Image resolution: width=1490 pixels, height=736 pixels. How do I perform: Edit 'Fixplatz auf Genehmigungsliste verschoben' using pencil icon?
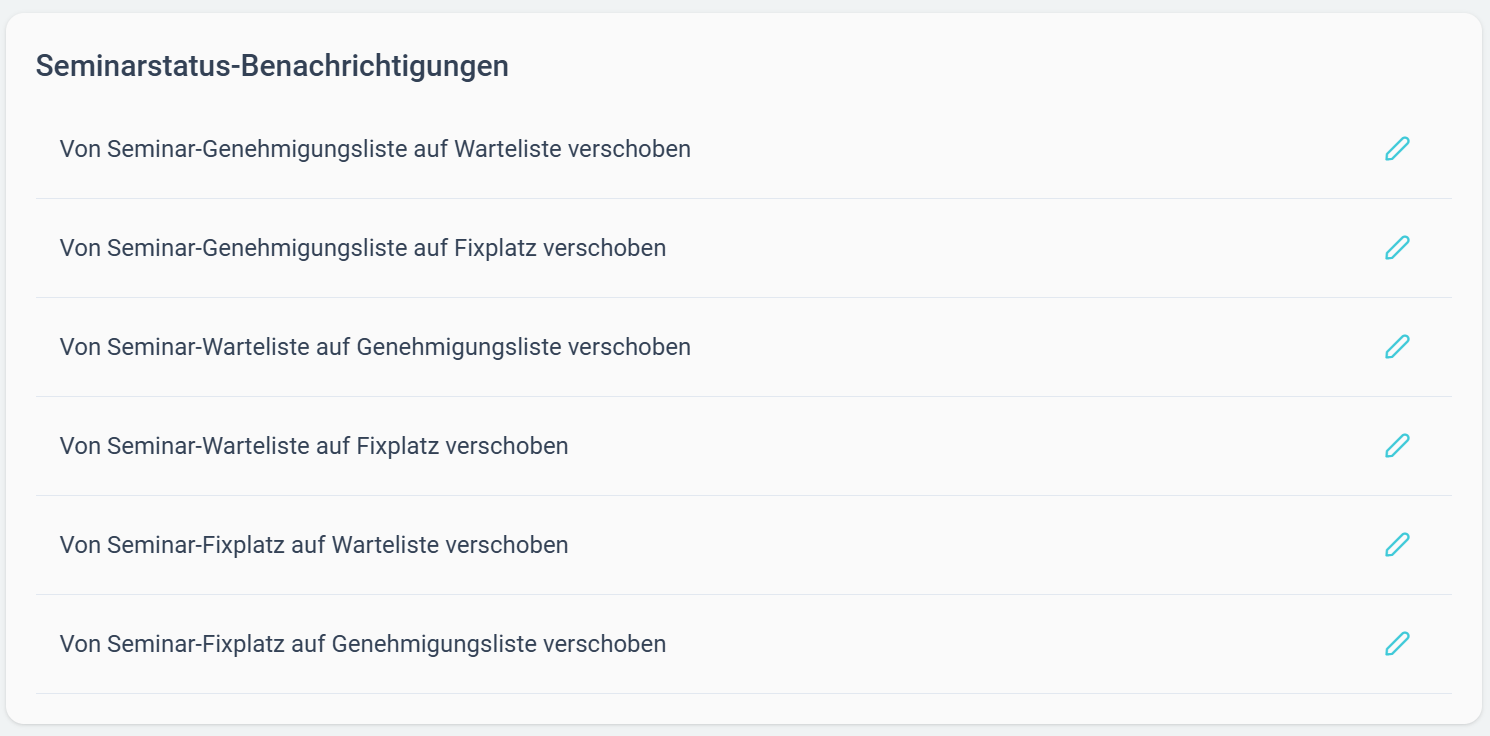coord(1397,644)
